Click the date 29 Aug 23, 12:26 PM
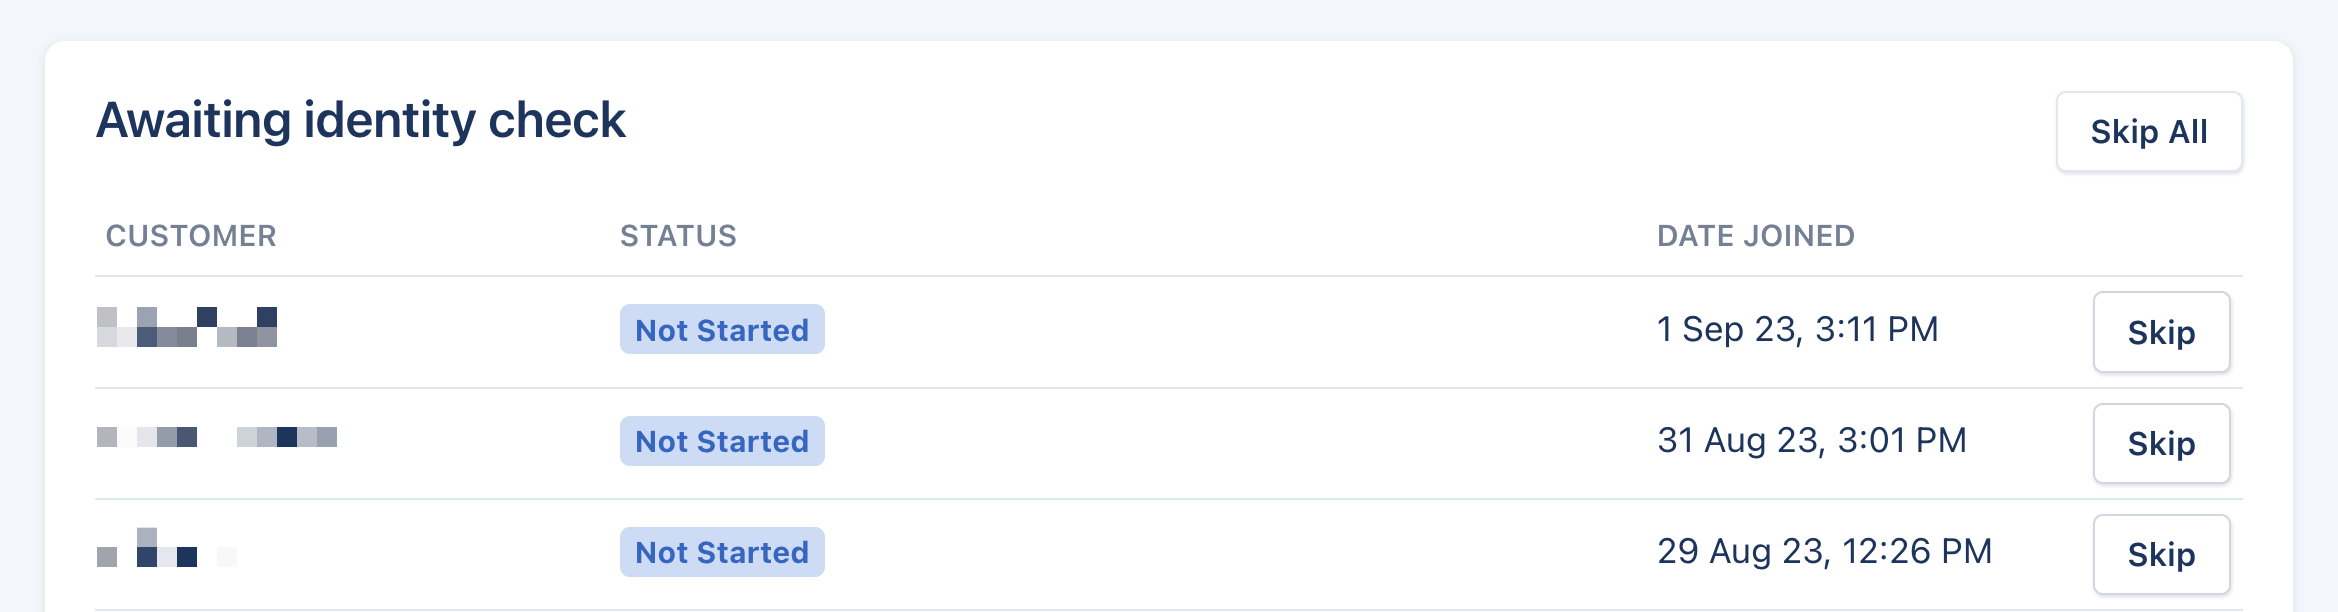The image size is (2338, 612). point(1824,551)
